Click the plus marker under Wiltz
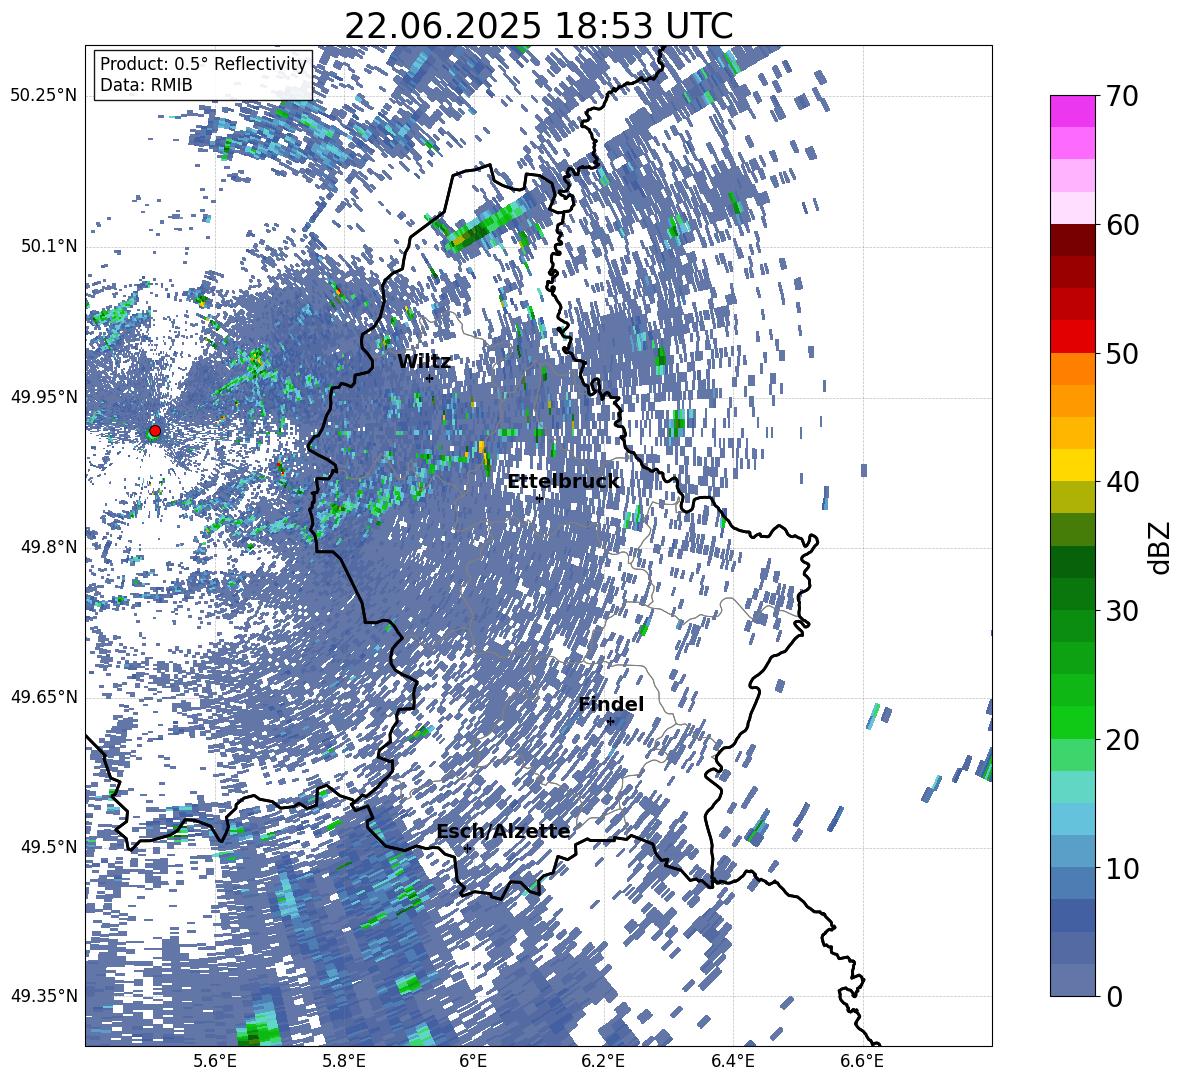 click(x=429, y=378)
